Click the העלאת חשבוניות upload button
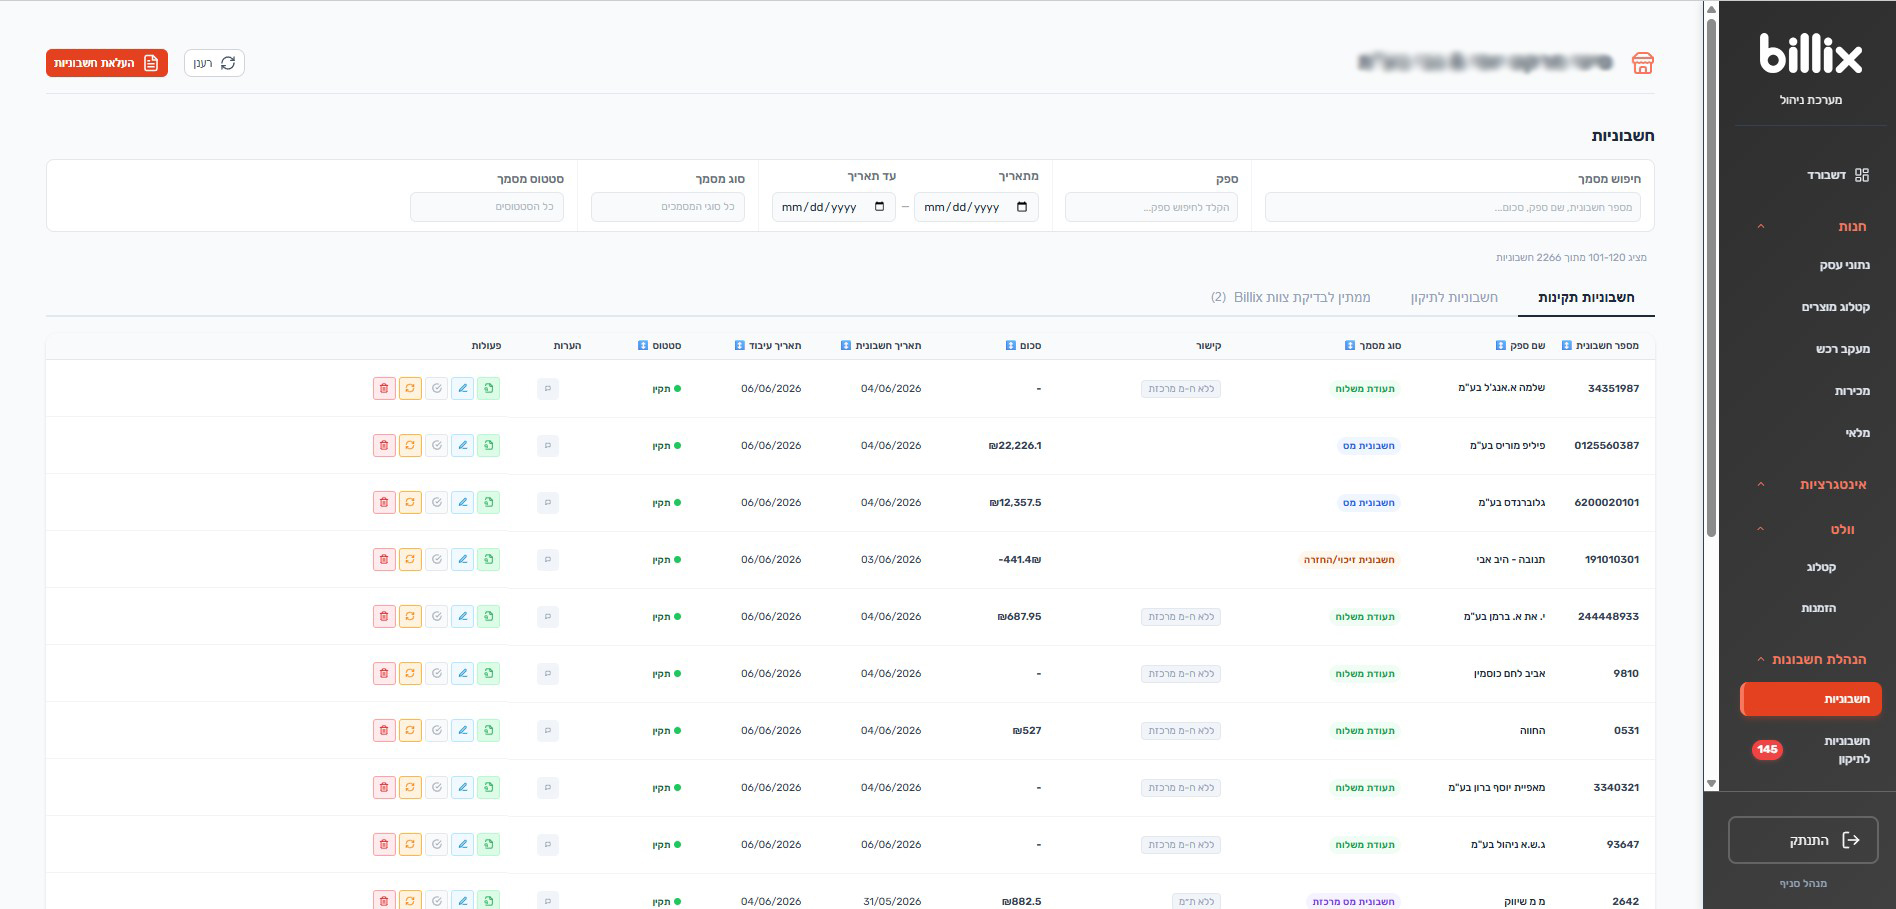 tap(107, 63)
